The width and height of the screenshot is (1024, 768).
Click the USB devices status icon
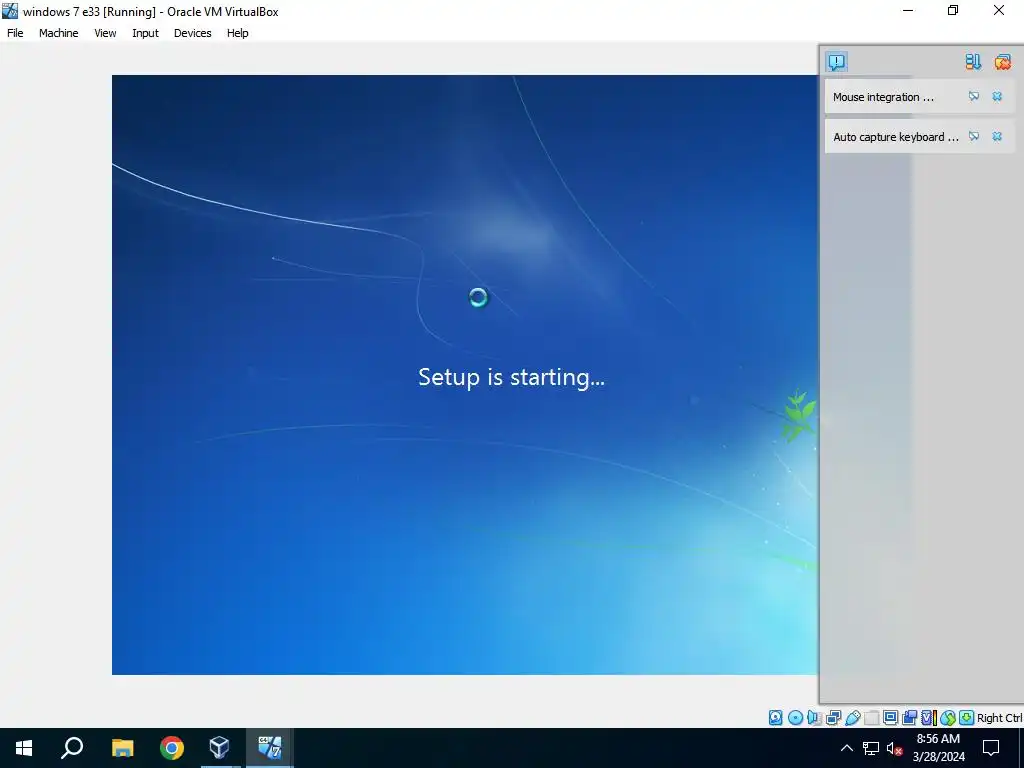[852, 718]
